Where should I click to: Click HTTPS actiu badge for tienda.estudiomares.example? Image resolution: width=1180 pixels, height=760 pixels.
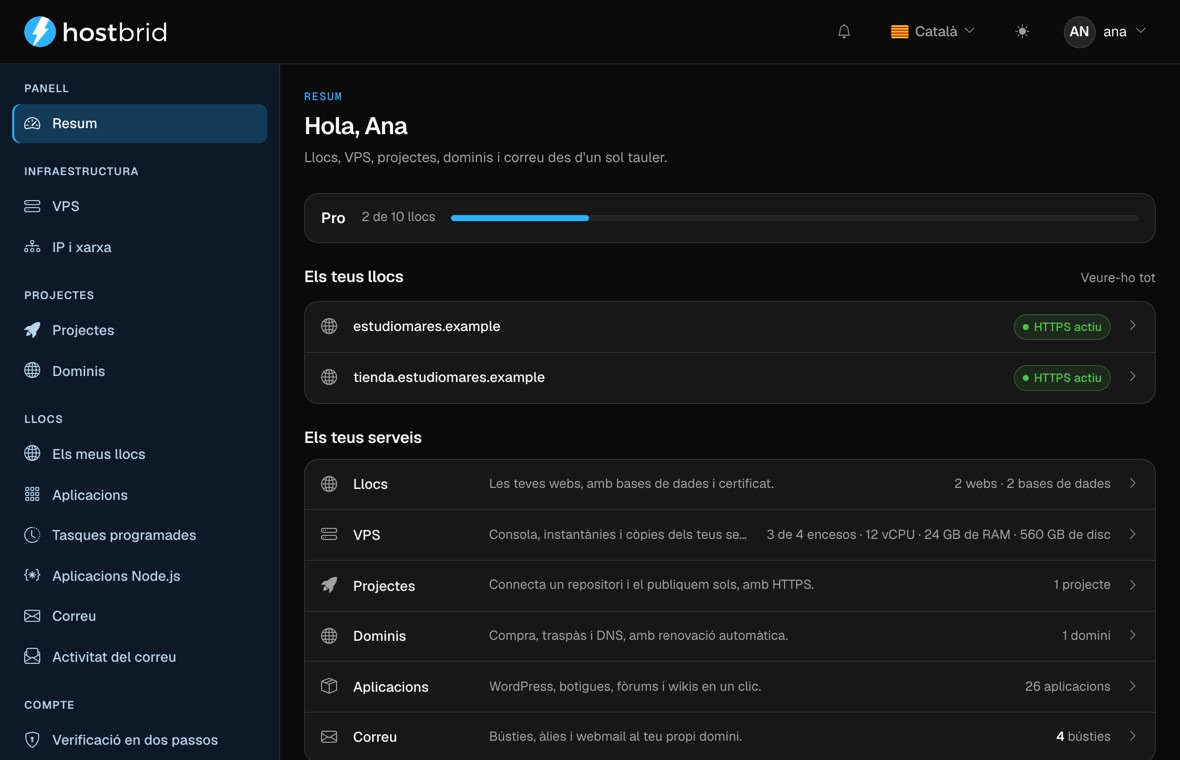(x=1062, y=378)
